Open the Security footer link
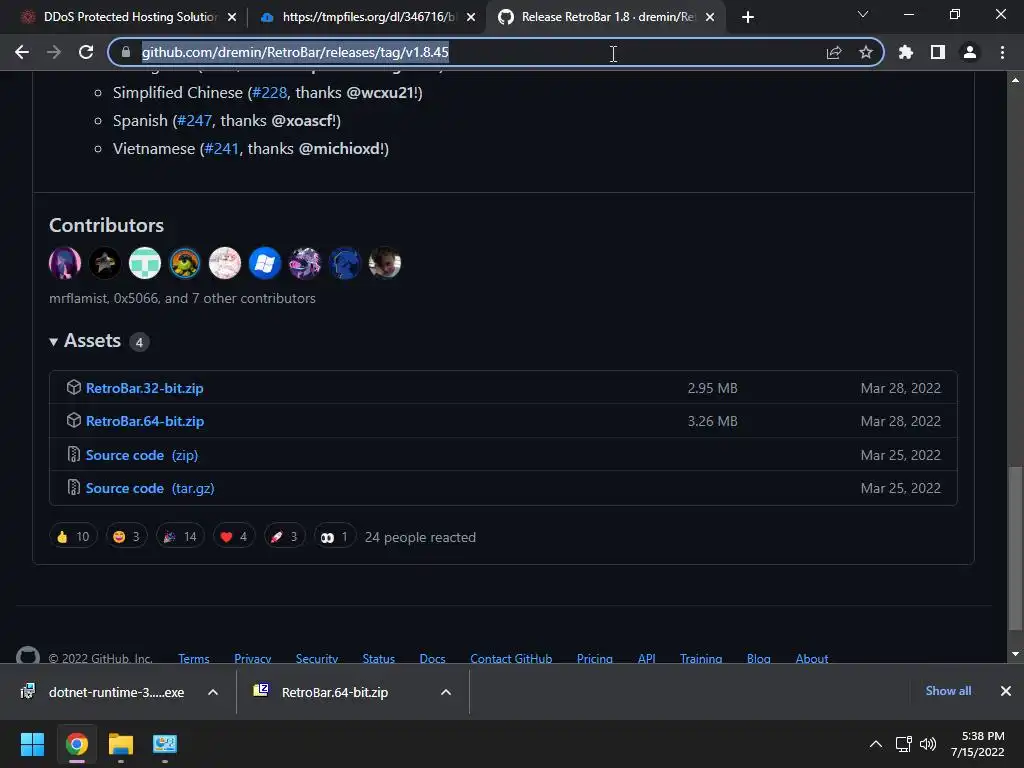 (317, 658)
